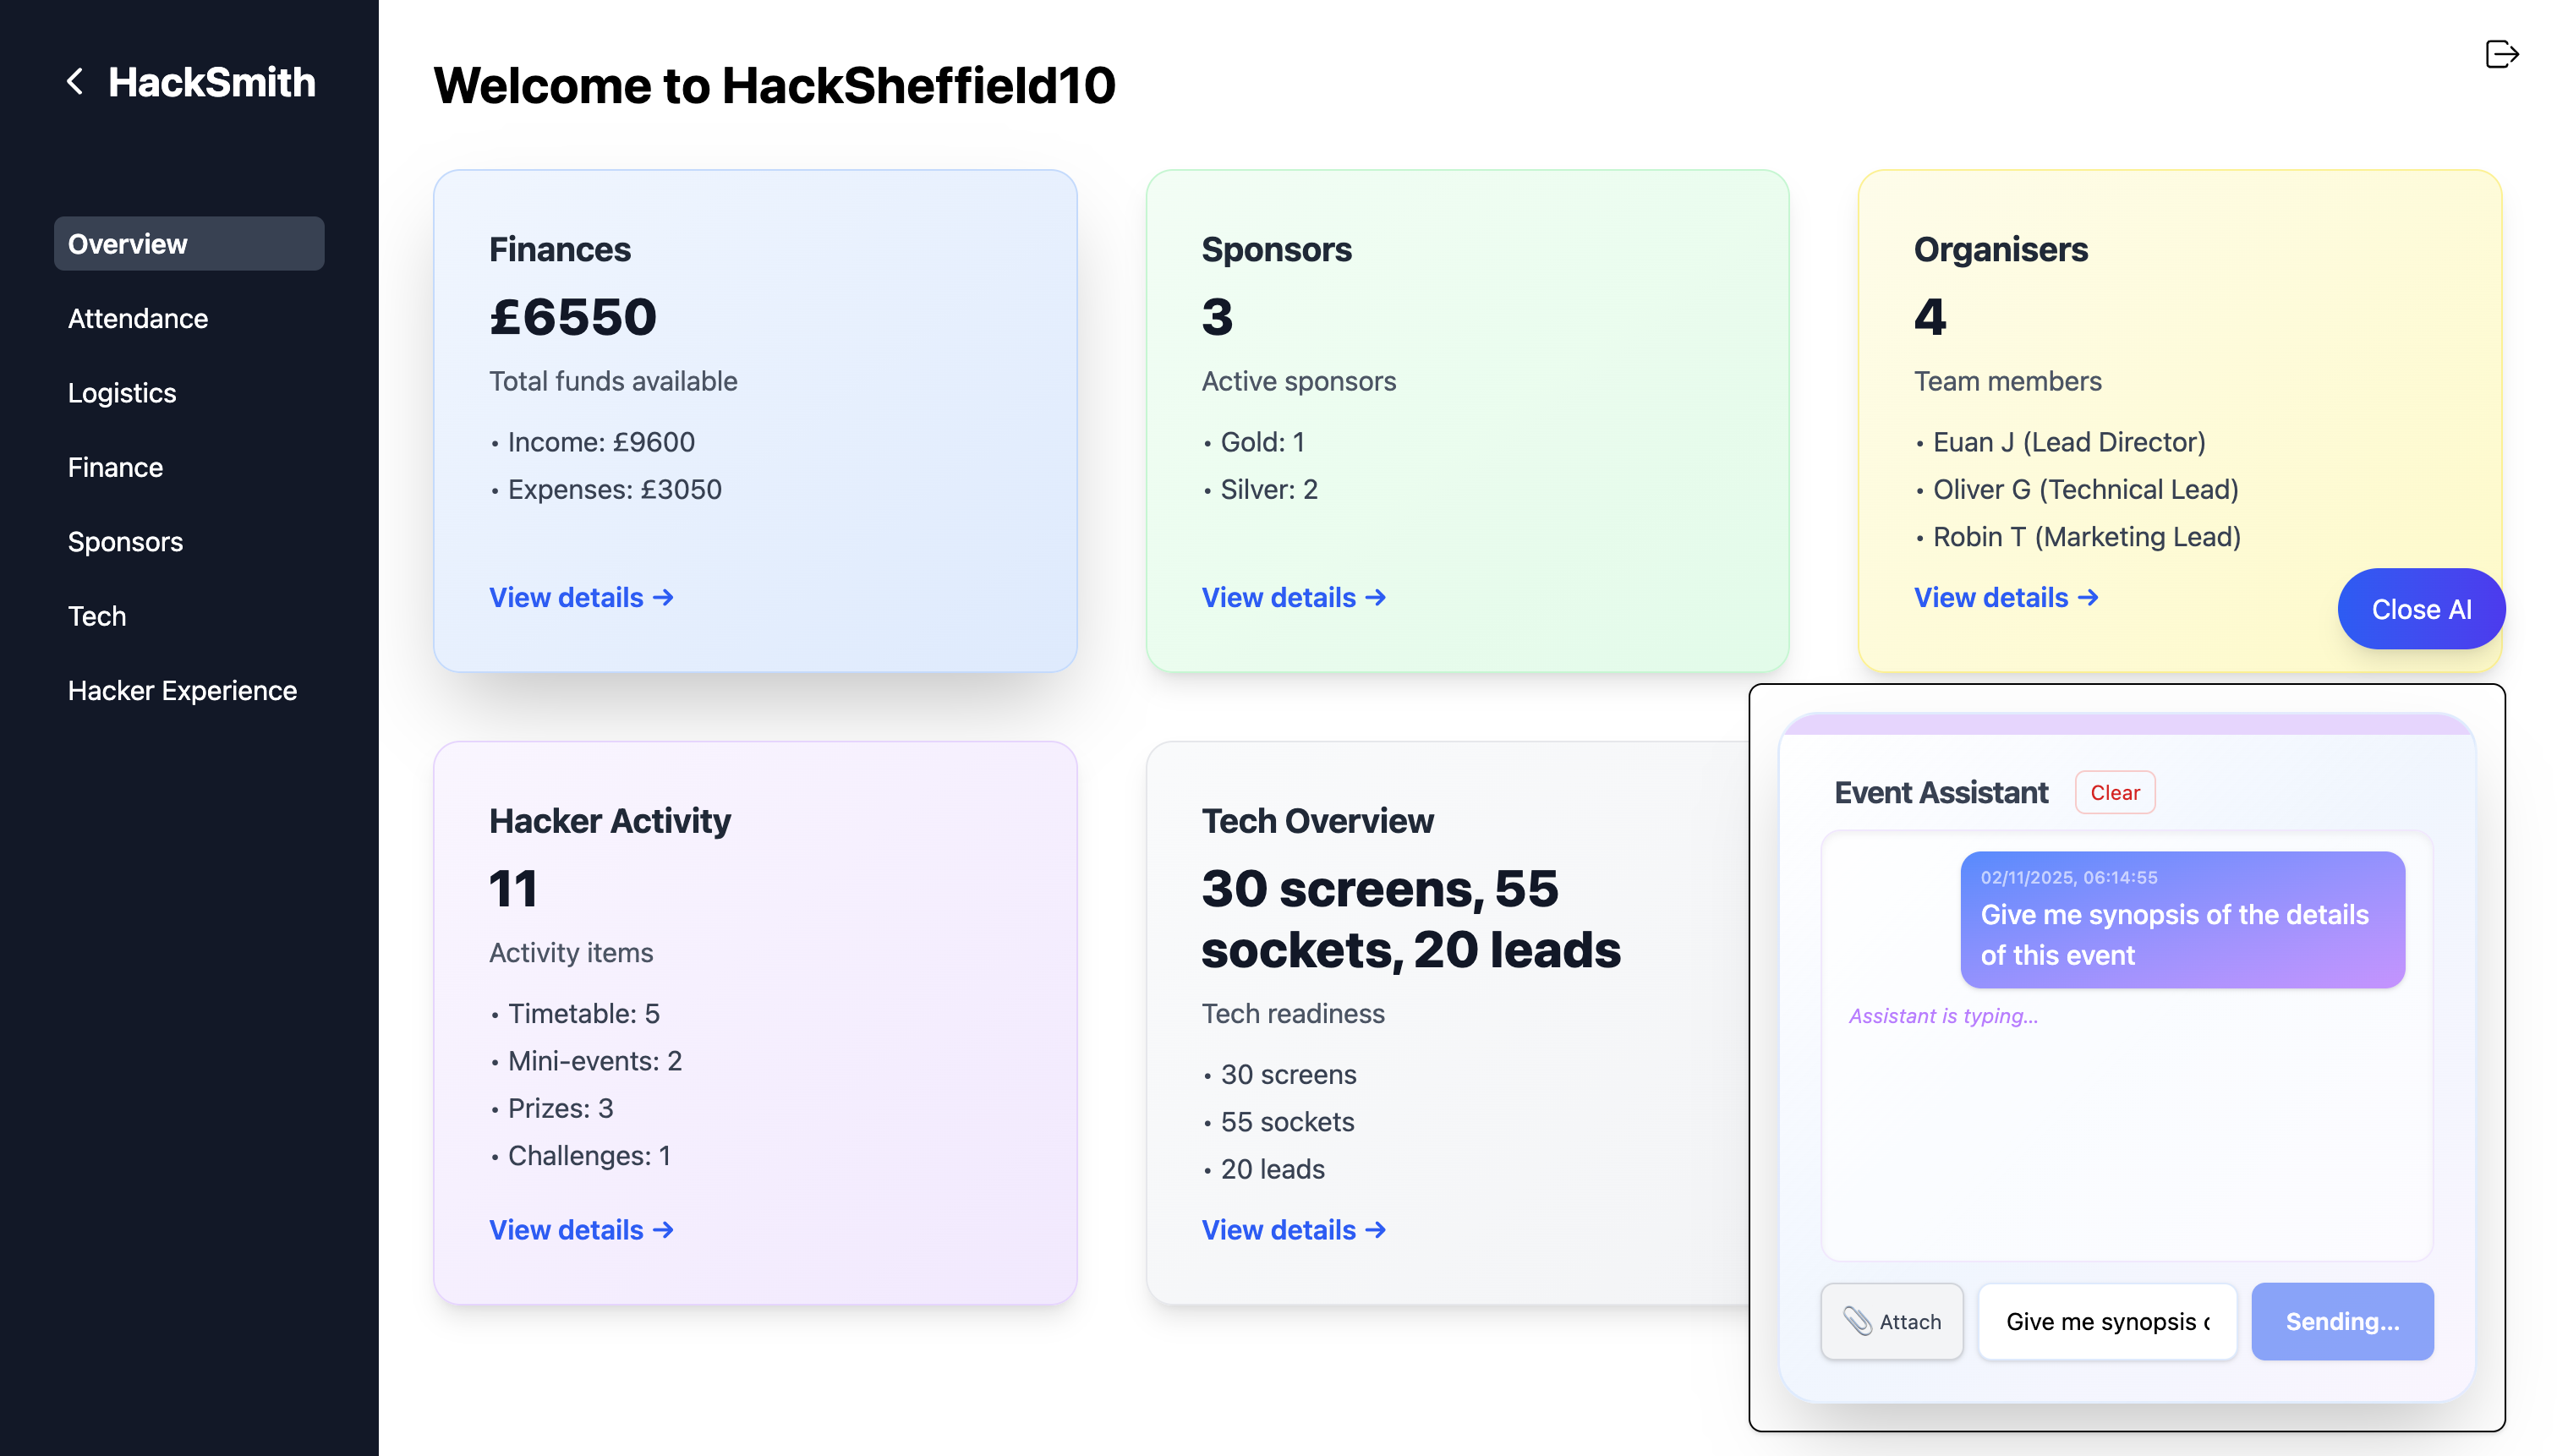
Task: View details of Tech Overview card
Action: (1293, 1229)
